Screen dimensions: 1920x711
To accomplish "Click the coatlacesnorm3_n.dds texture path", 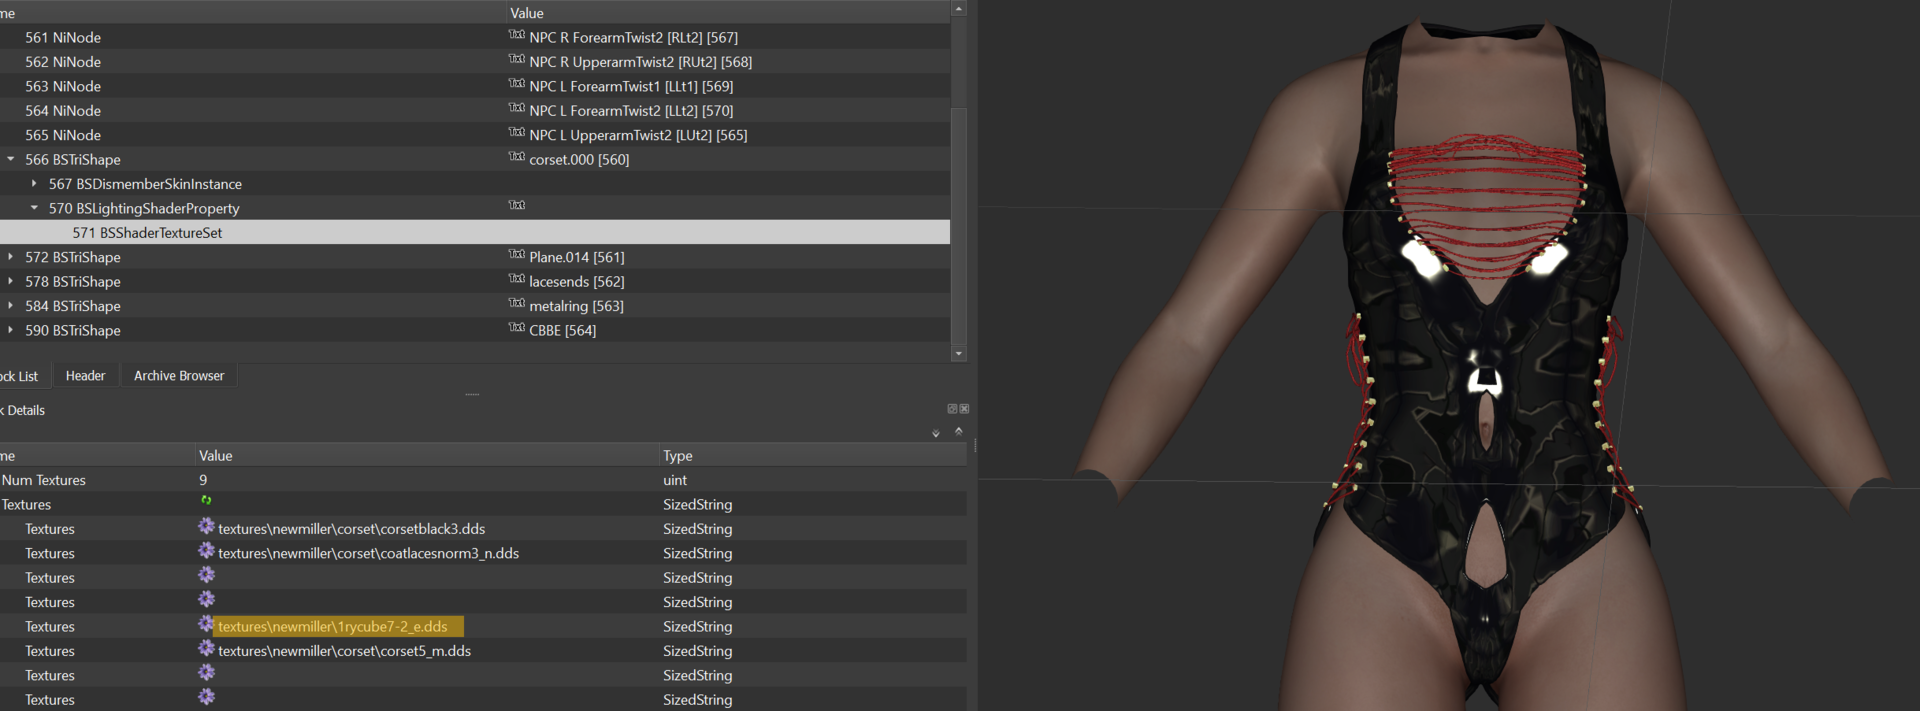I will [368, 553].
